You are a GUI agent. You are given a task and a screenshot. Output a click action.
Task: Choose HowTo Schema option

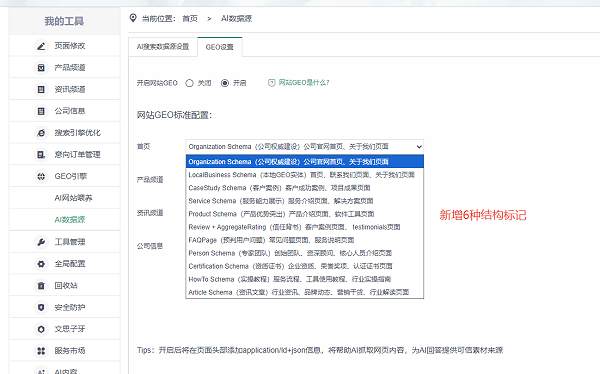[305, 279]
